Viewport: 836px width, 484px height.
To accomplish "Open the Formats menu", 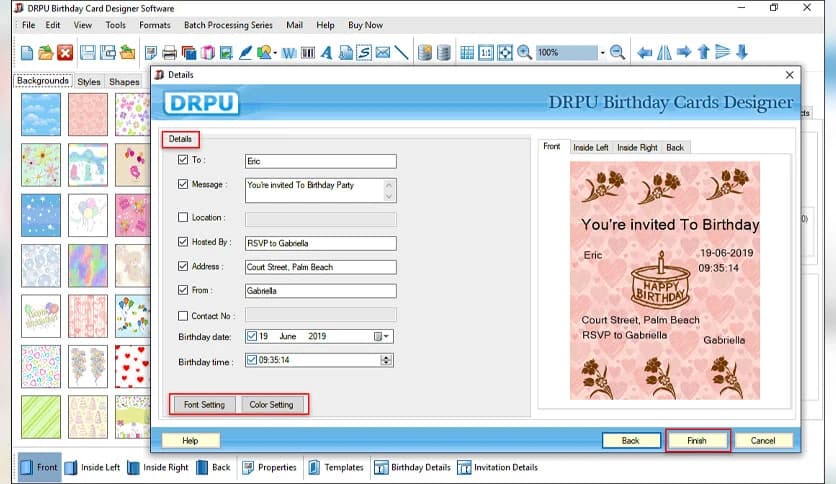I will (155, 25).
